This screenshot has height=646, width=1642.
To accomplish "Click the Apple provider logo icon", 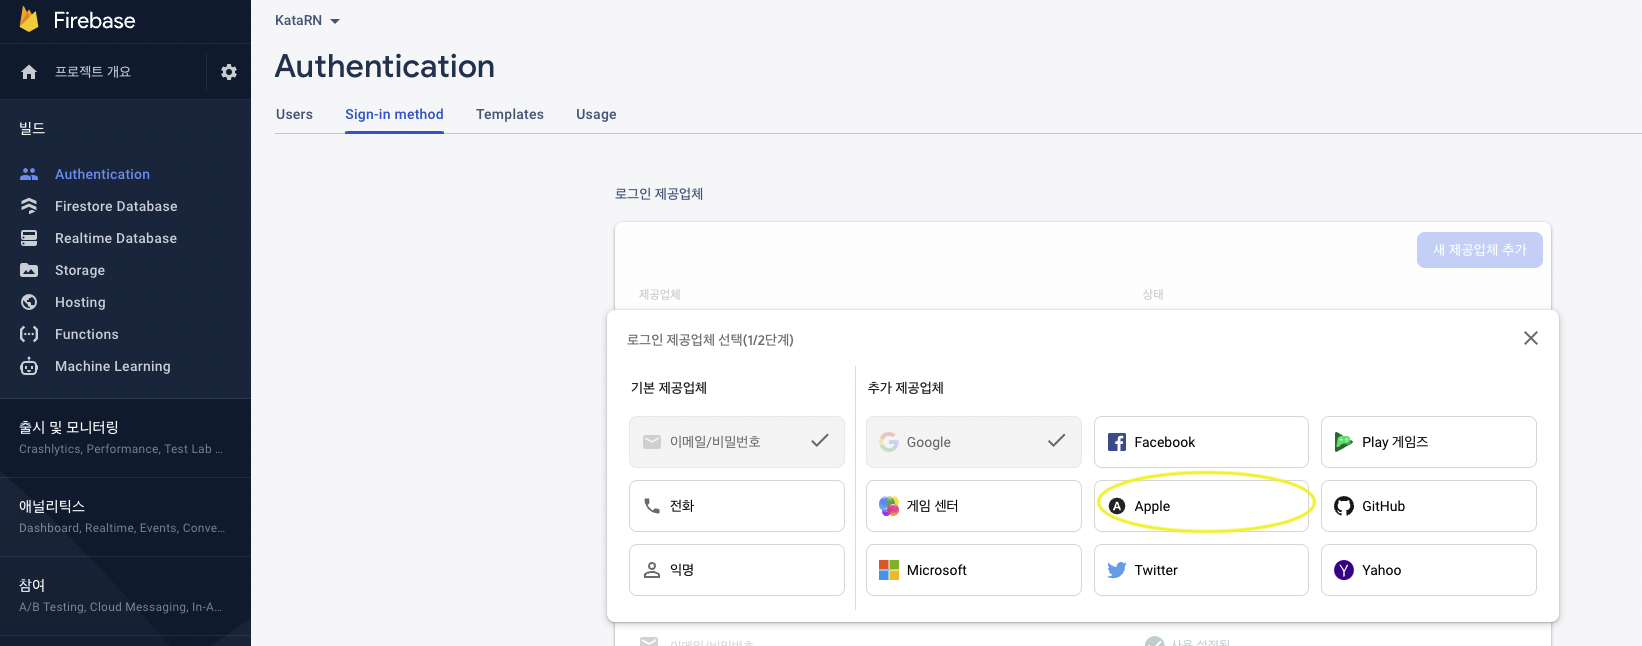I will coord(1117,506).
